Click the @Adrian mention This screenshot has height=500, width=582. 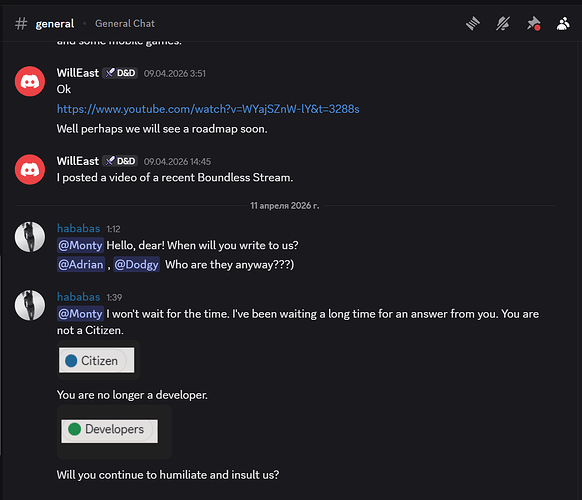coord(81,265)
